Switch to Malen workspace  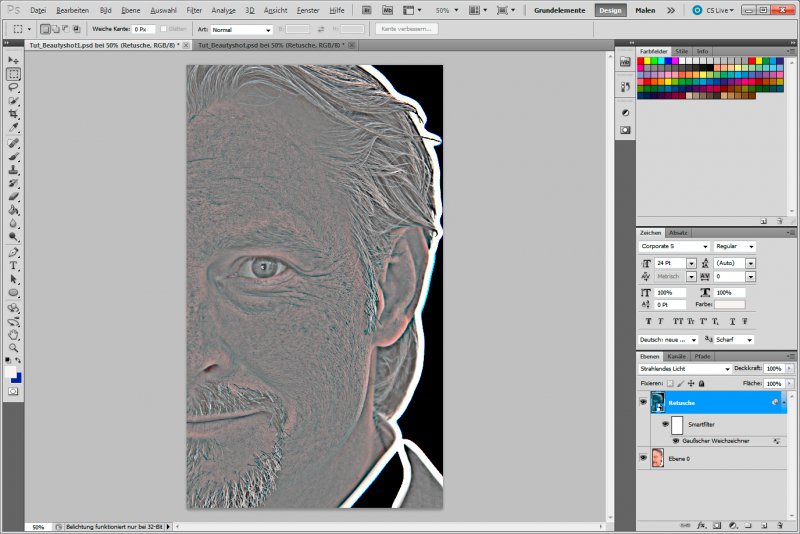tap(645, 10)
